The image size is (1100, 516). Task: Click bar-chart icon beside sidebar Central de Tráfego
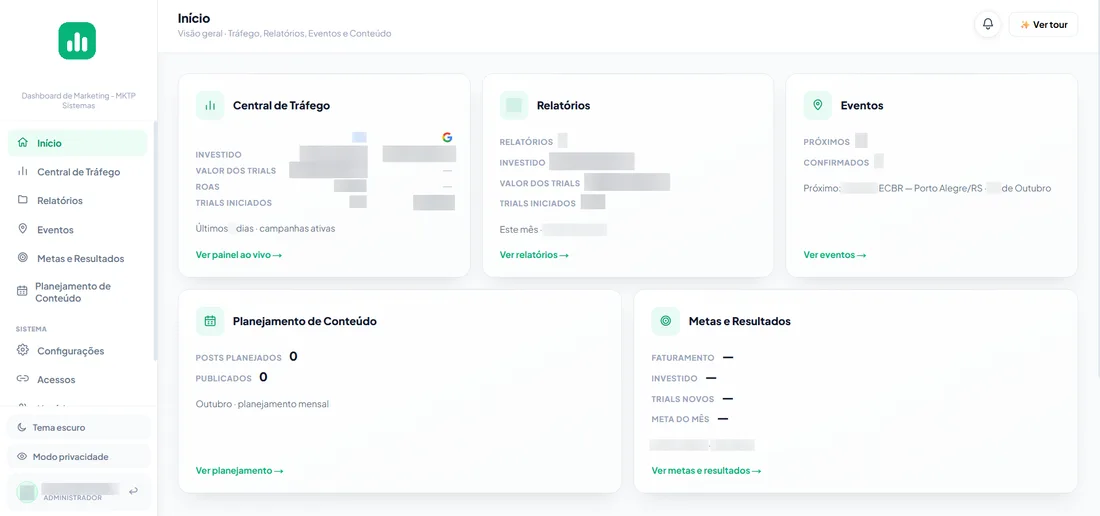(22, 171)
